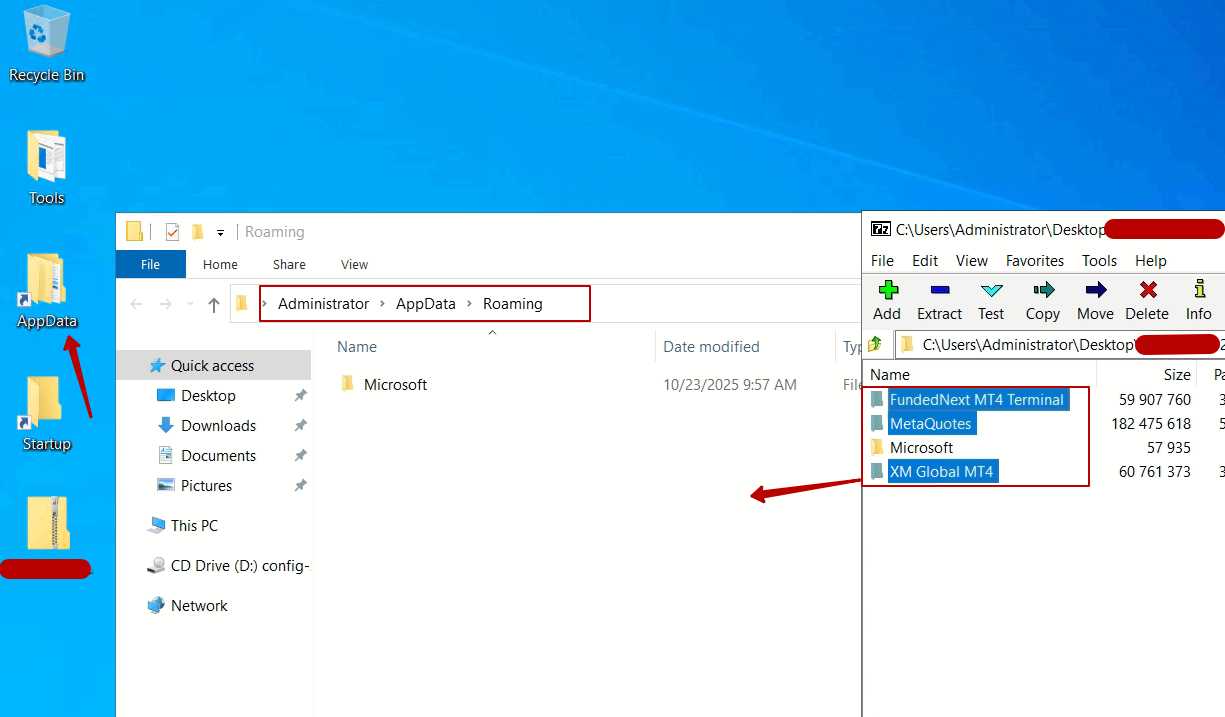Select Downloads in the navigation pane

[218, 426]
